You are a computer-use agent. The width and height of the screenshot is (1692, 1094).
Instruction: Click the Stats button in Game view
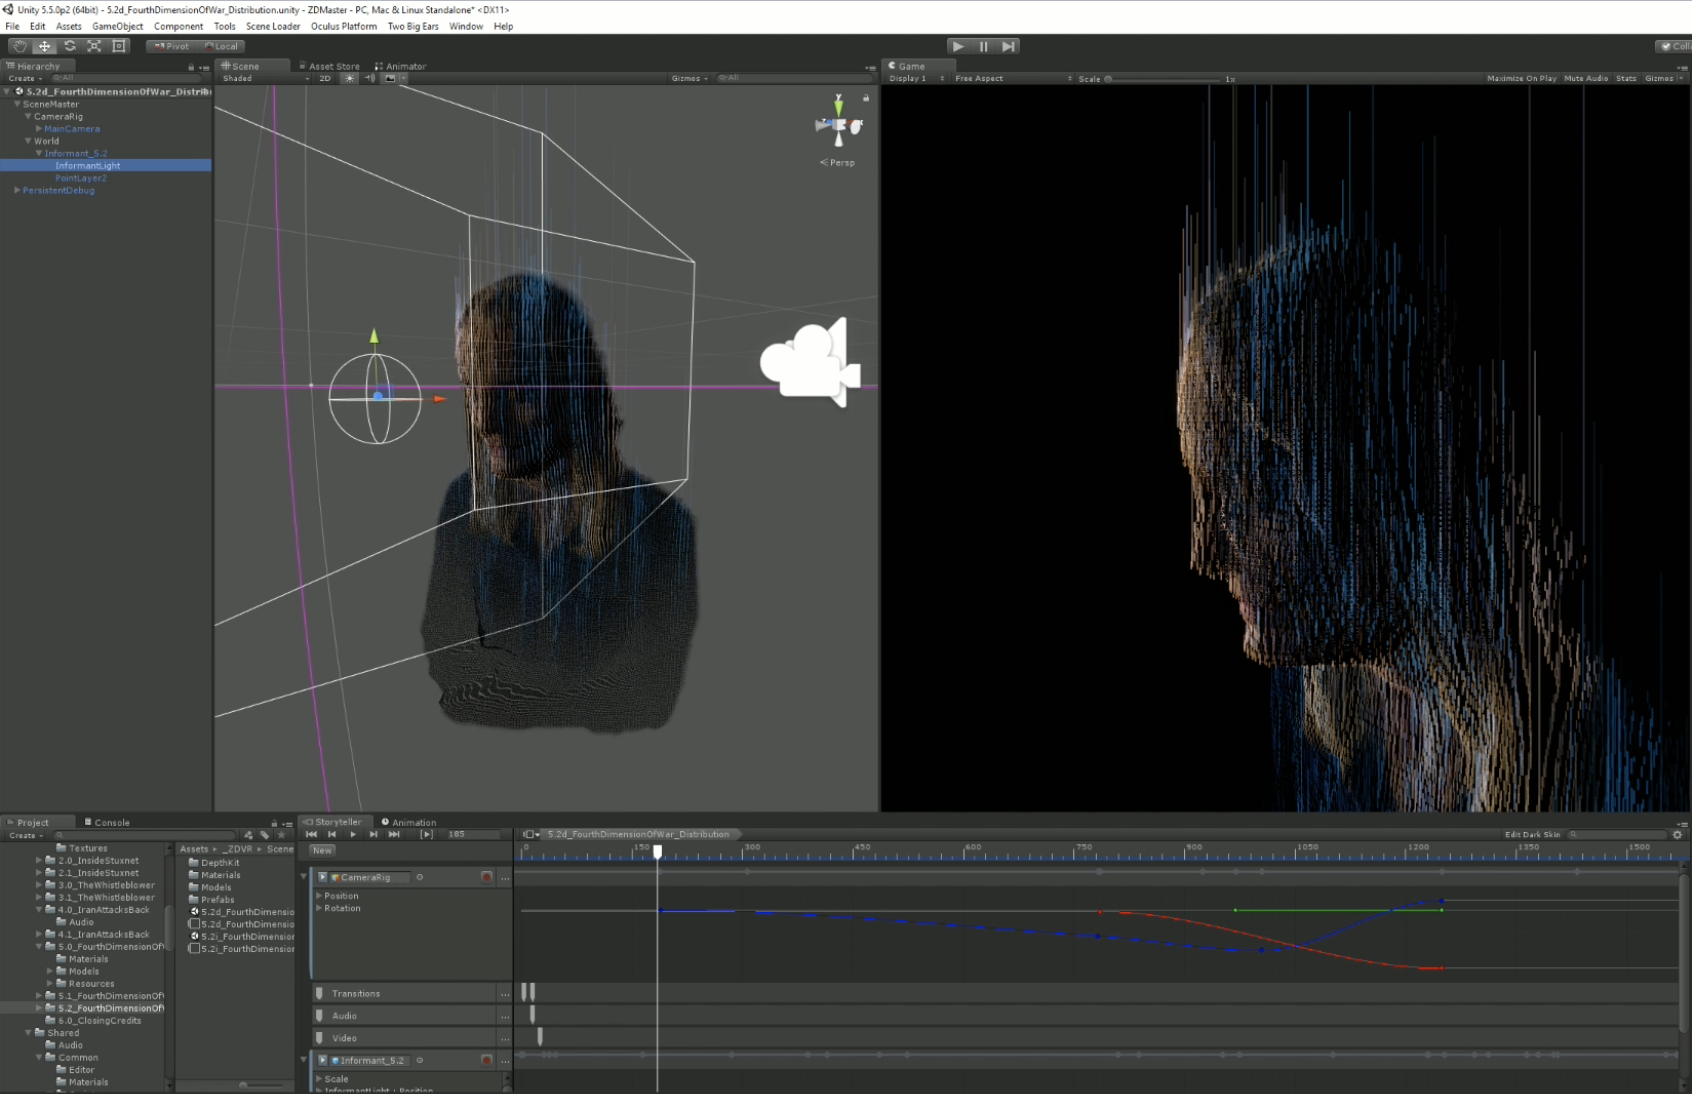(1626, 78)
